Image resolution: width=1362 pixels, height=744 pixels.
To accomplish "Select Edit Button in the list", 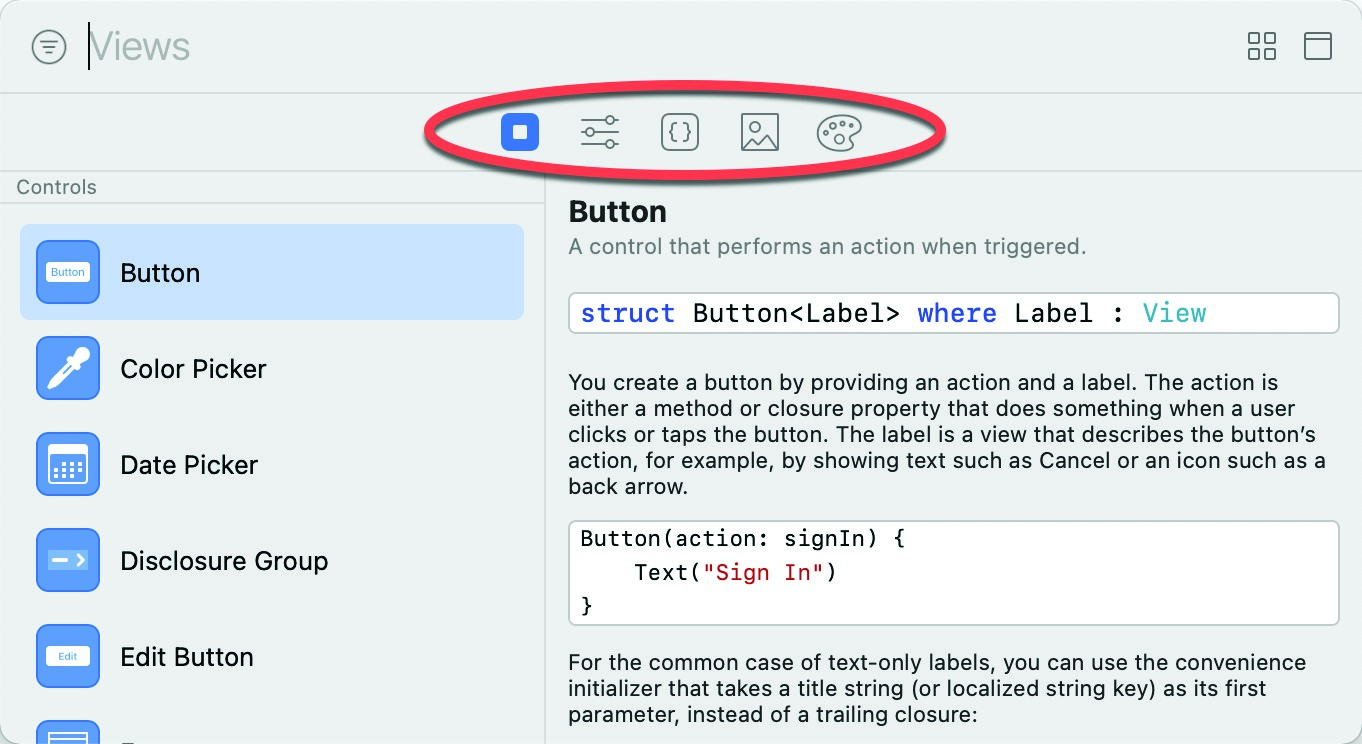I will (272, 656).
